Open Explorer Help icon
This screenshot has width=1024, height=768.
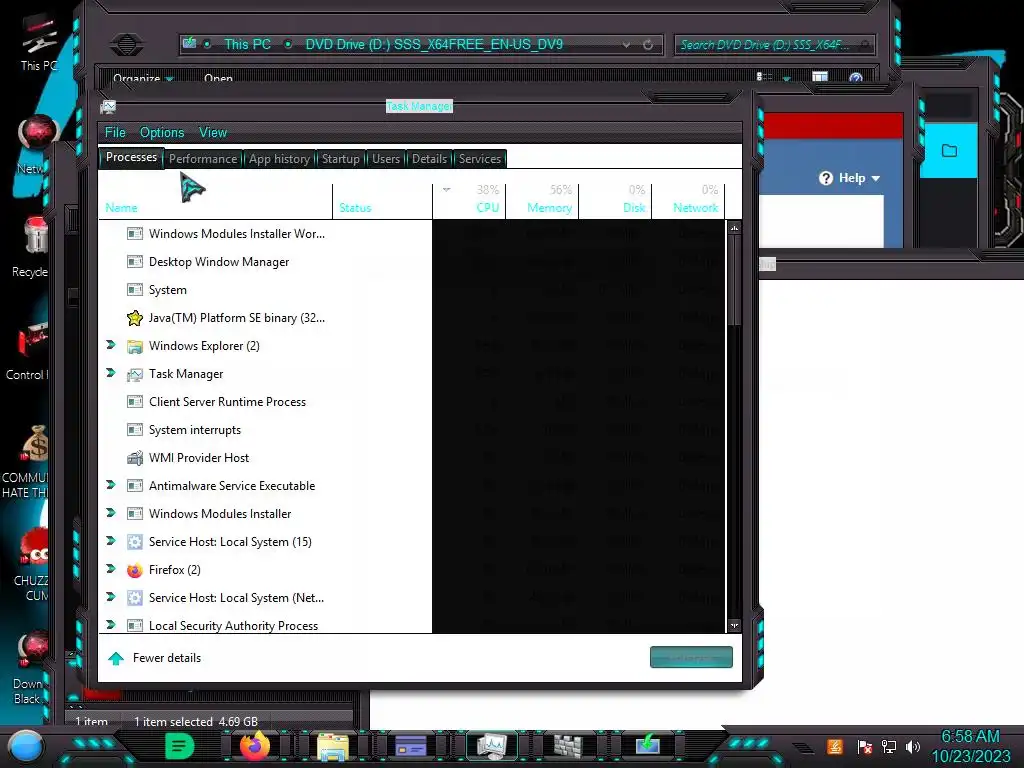[856, 78]
